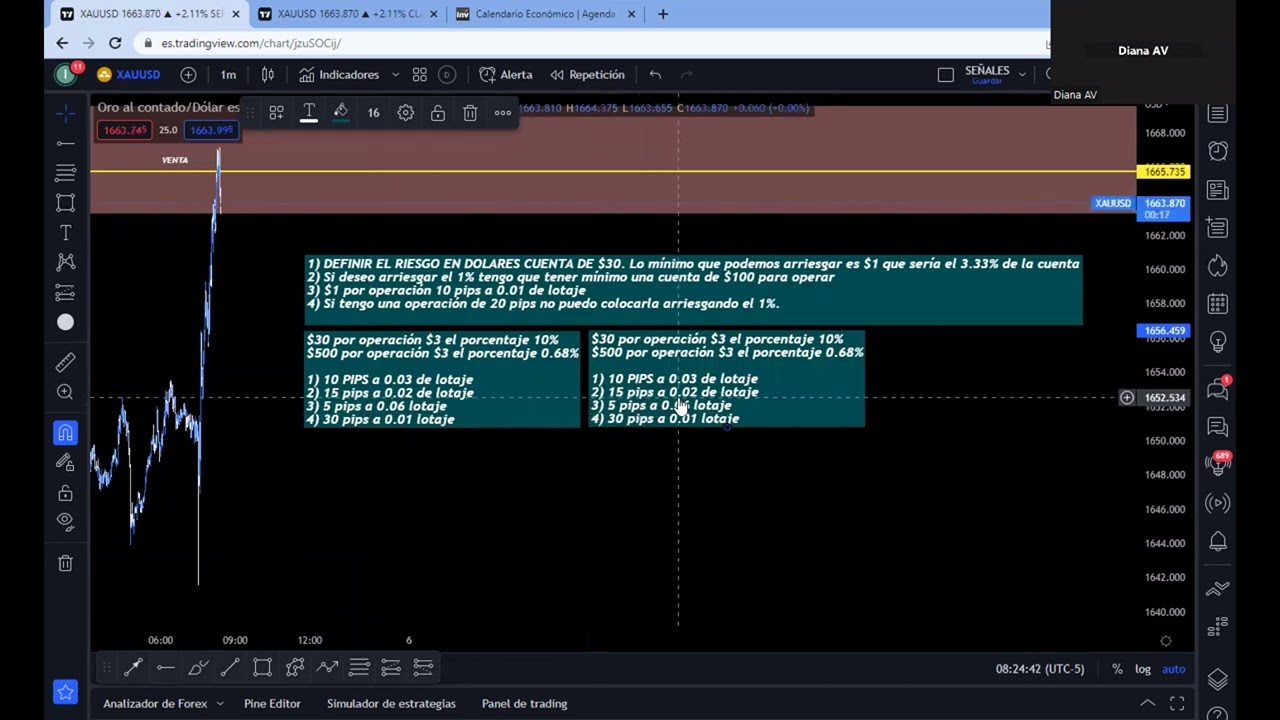Open drawing settings gear in floating toolbar
1280x720 pixels.
[405, 113]
